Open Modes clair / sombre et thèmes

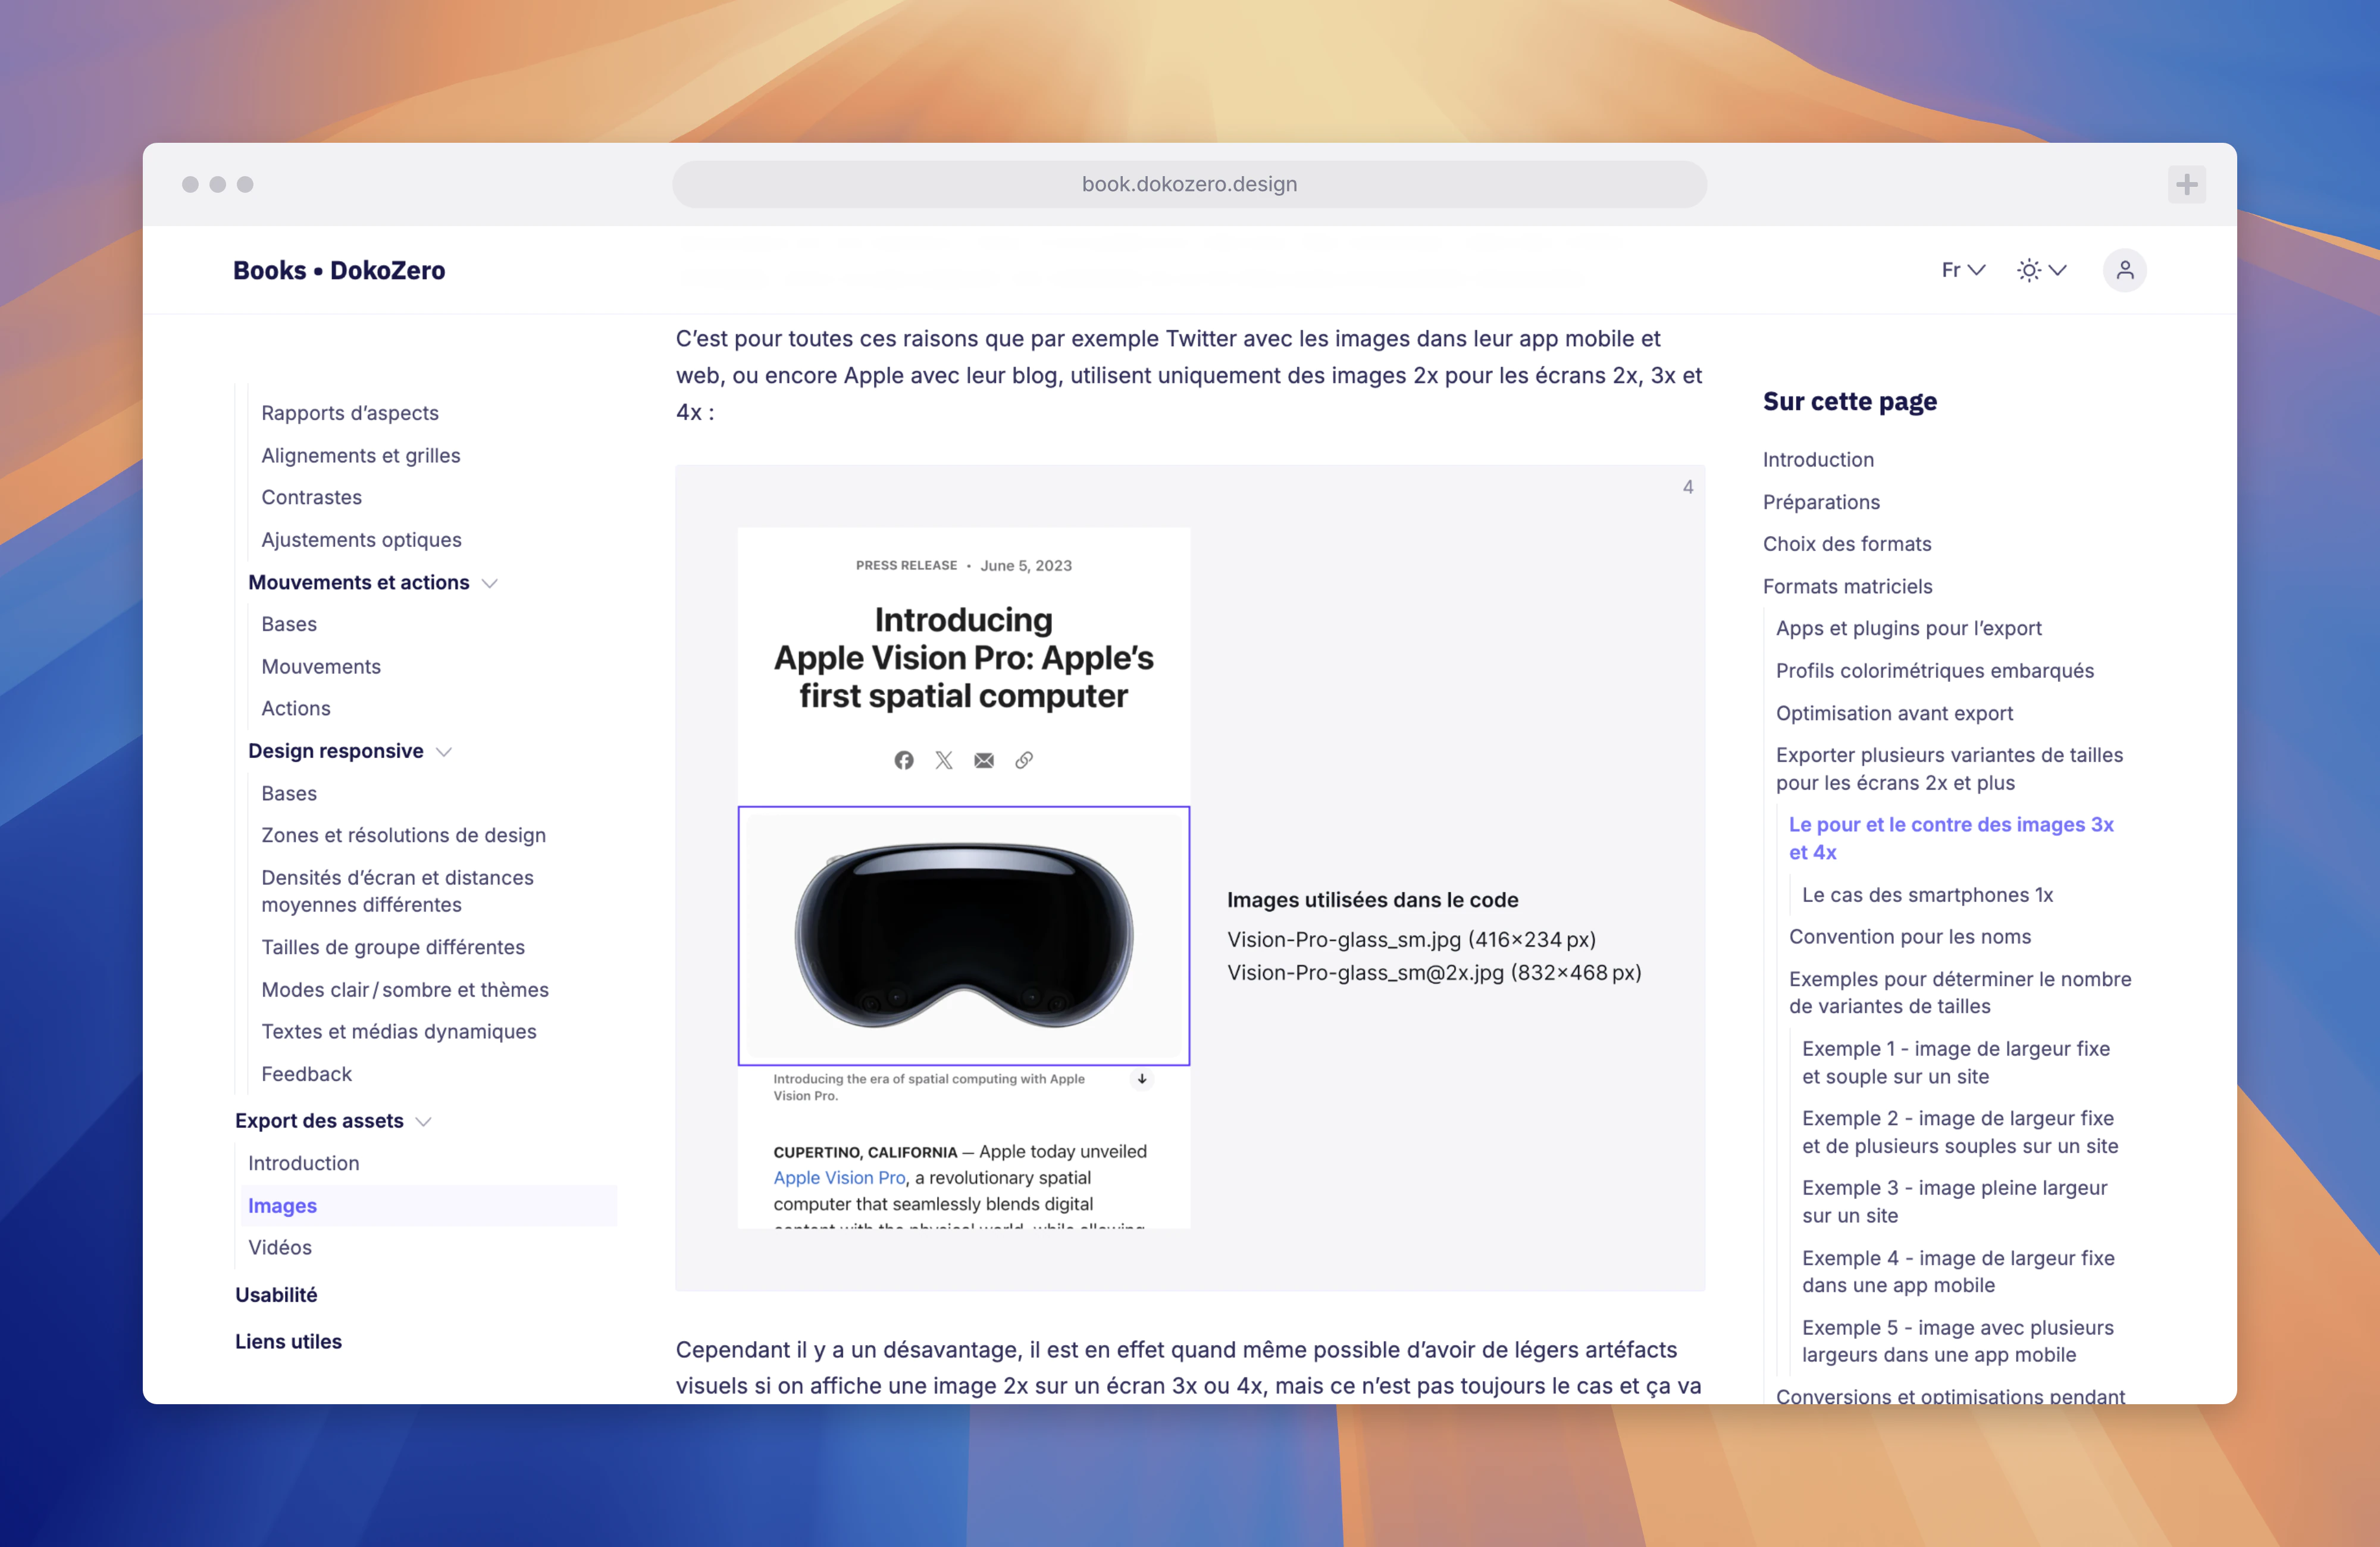(x=405, y=989)
